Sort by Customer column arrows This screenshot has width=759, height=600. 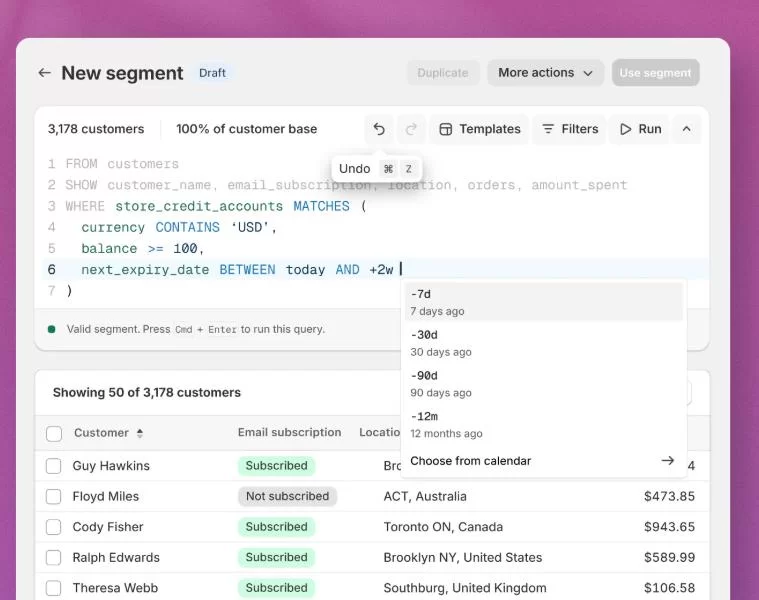(140, 433)
